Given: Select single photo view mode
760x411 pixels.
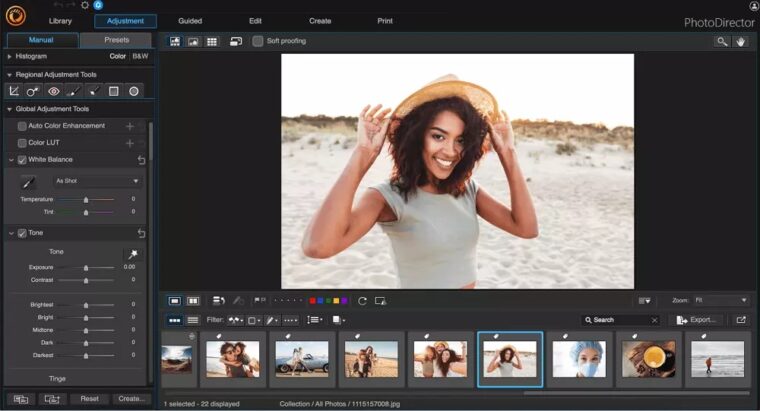Looking at the screenshot, I should [x=174, y=301].
